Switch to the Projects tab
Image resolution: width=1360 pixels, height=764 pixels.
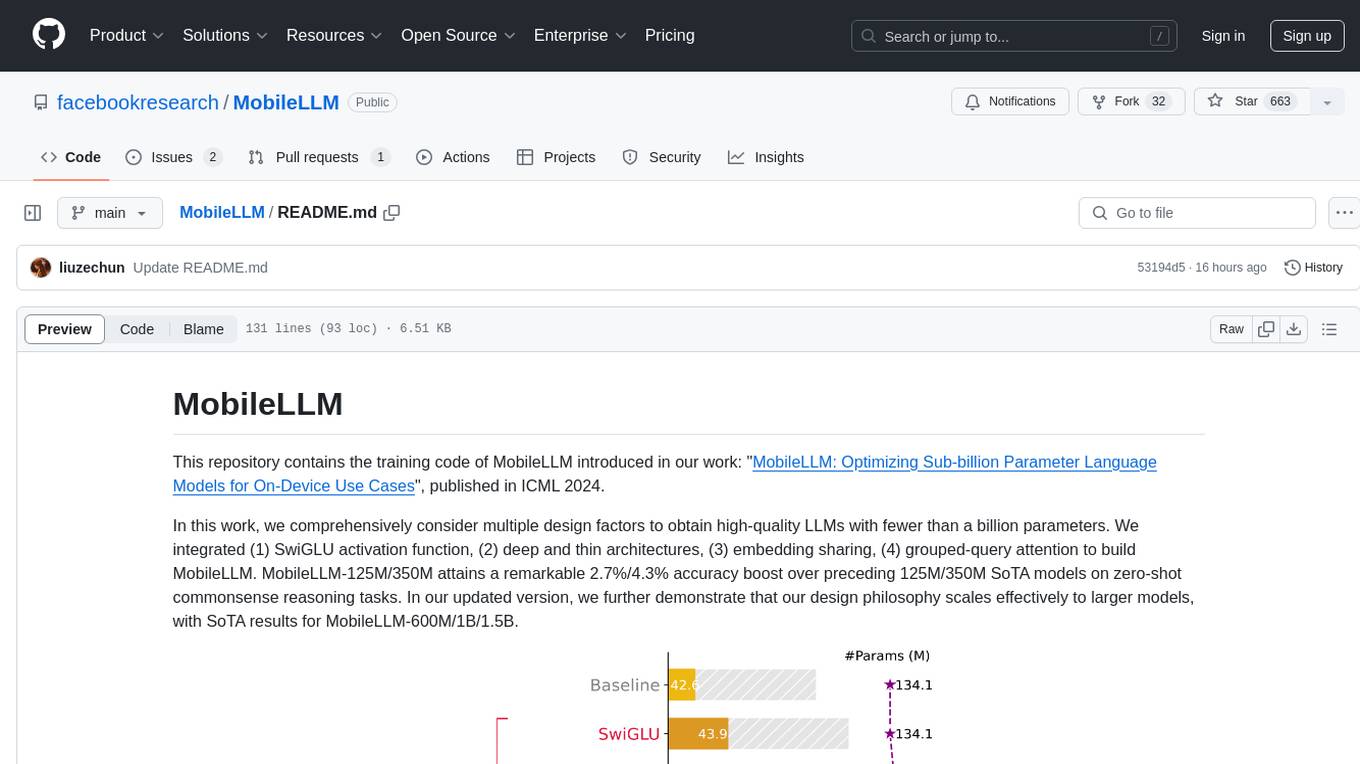point(556,157)
